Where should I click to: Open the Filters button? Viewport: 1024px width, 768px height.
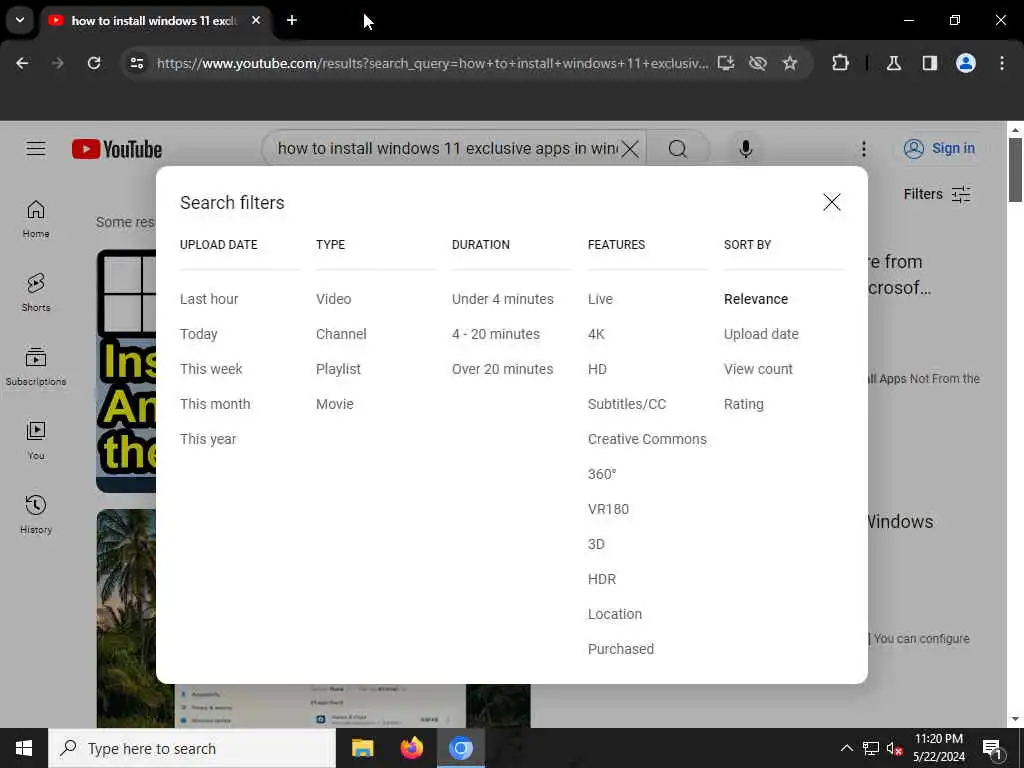(937, 194)
